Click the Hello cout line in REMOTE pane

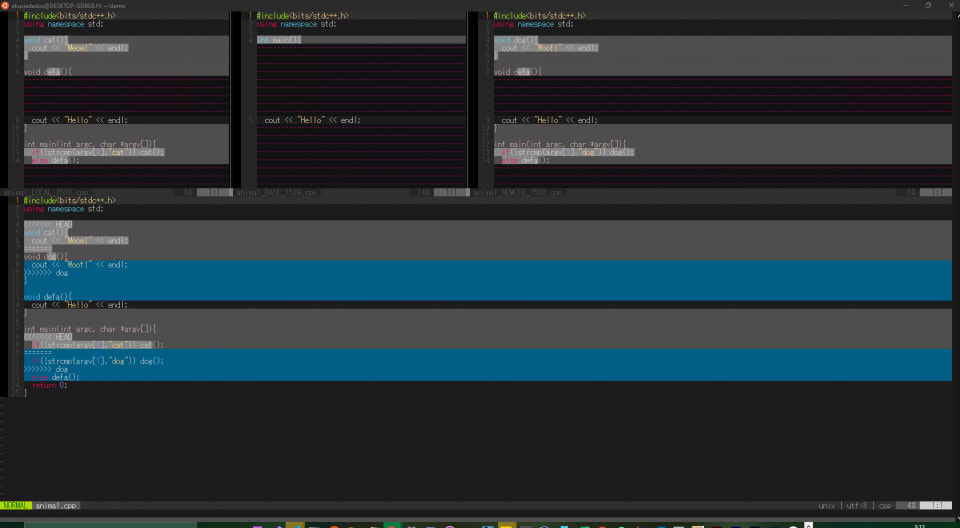click(550, 120)
